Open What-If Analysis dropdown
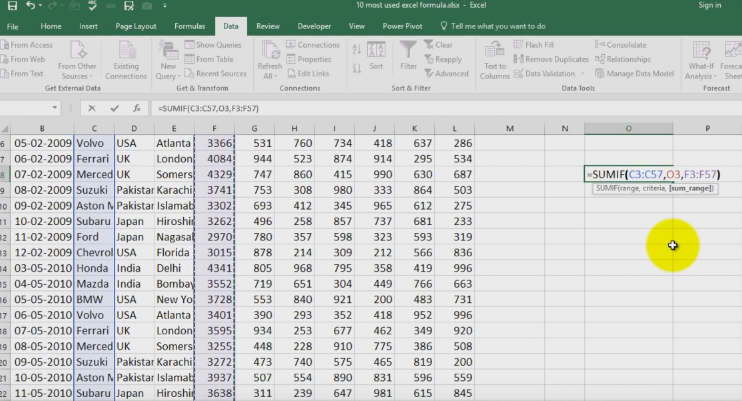Viewport: 742px width, 401px height. [x=701, y=61]
